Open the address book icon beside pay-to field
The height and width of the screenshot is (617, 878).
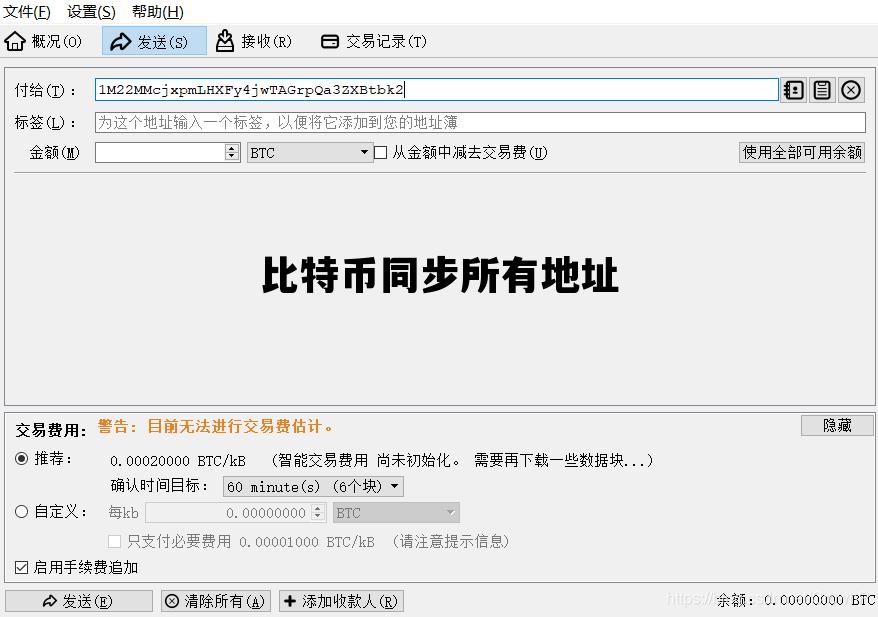tap(793, 90)
